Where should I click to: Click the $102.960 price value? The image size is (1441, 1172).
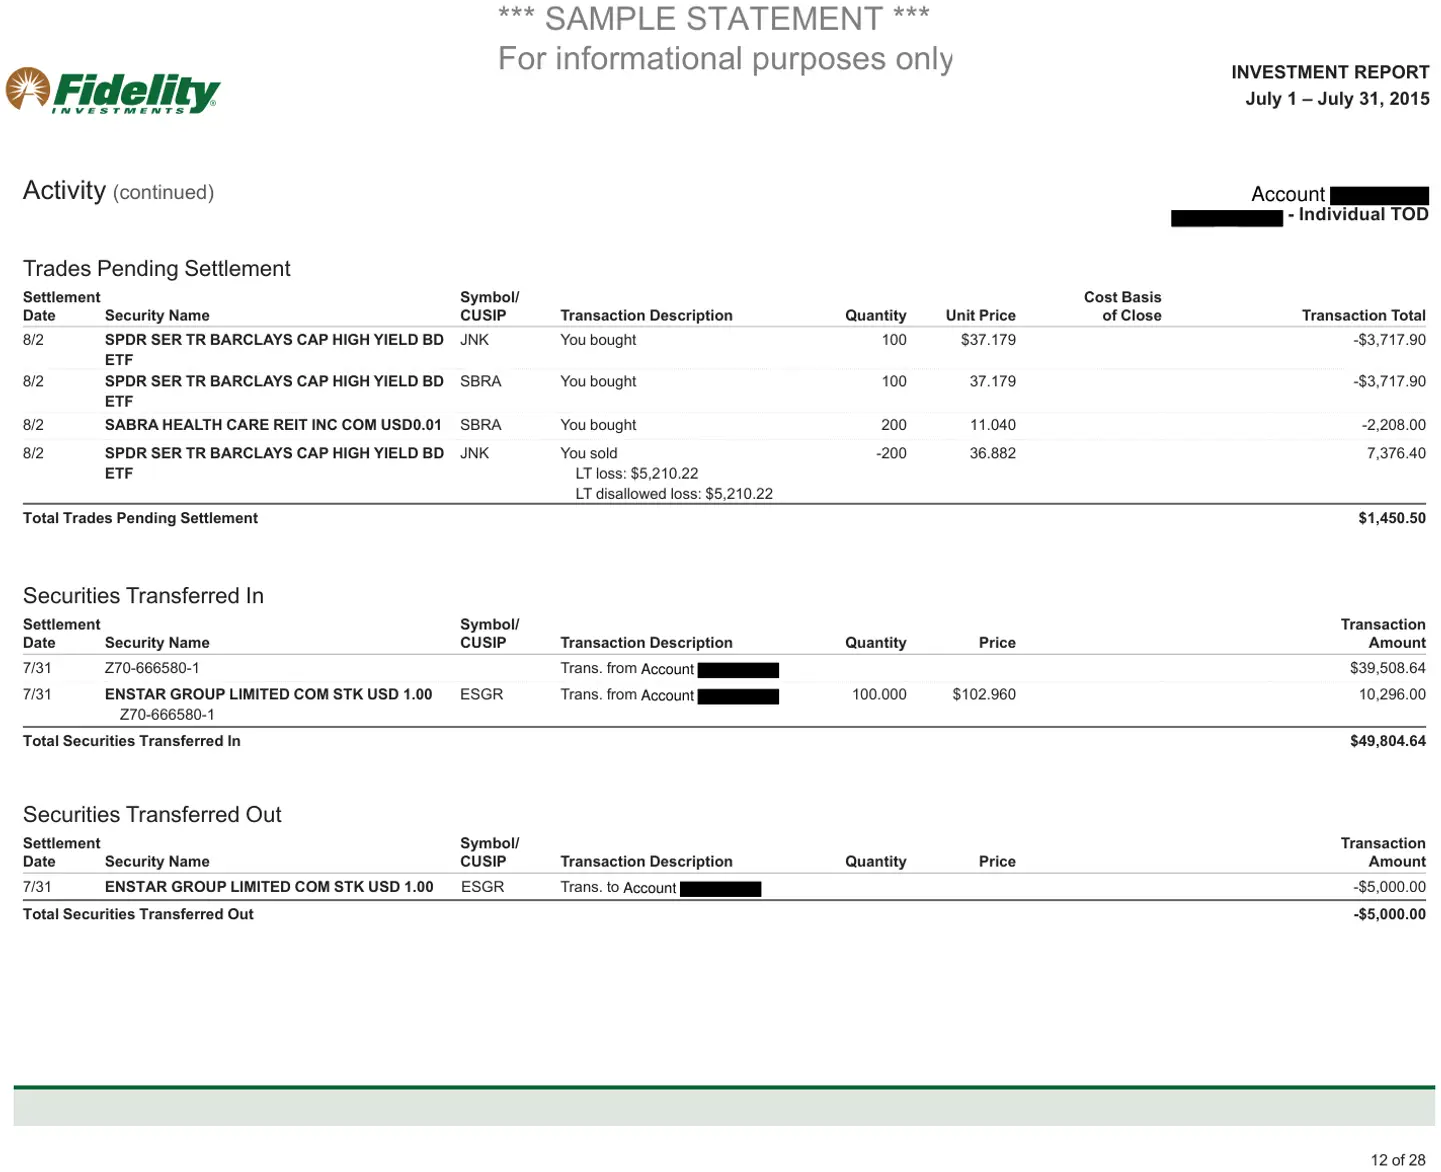click(x=984, y=694)
